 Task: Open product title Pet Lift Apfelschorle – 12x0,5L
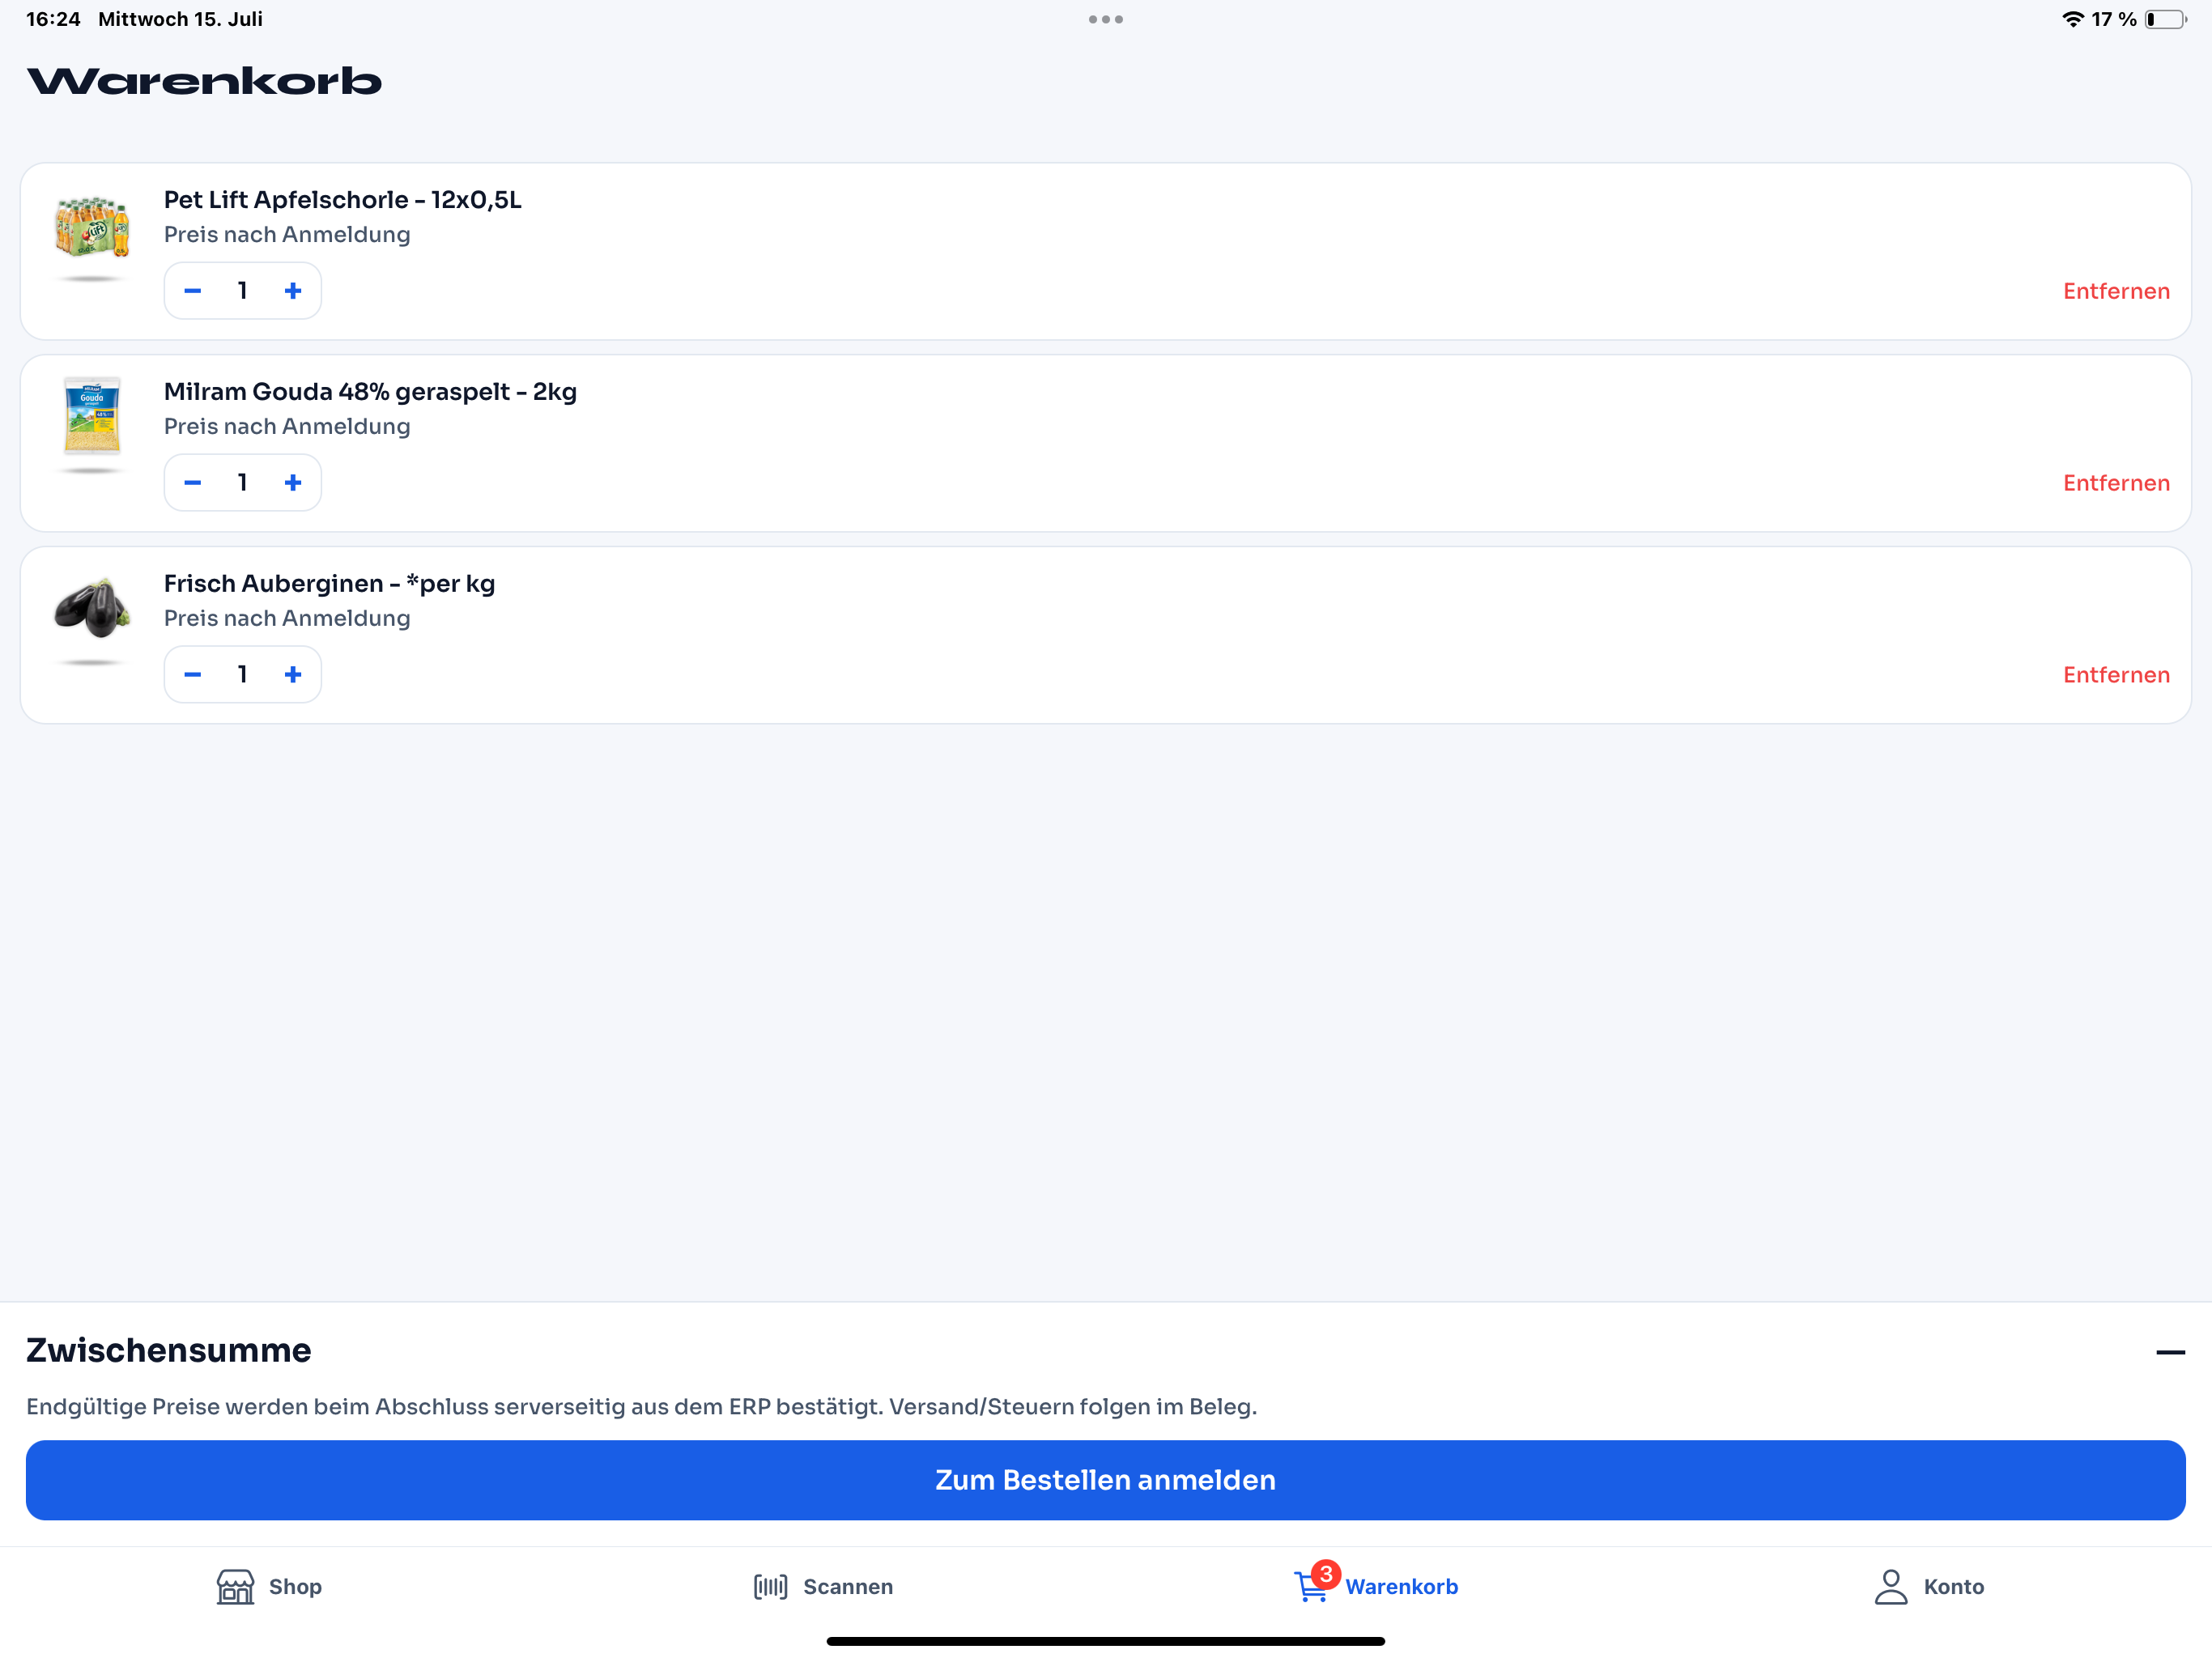(x=342, y=200)
